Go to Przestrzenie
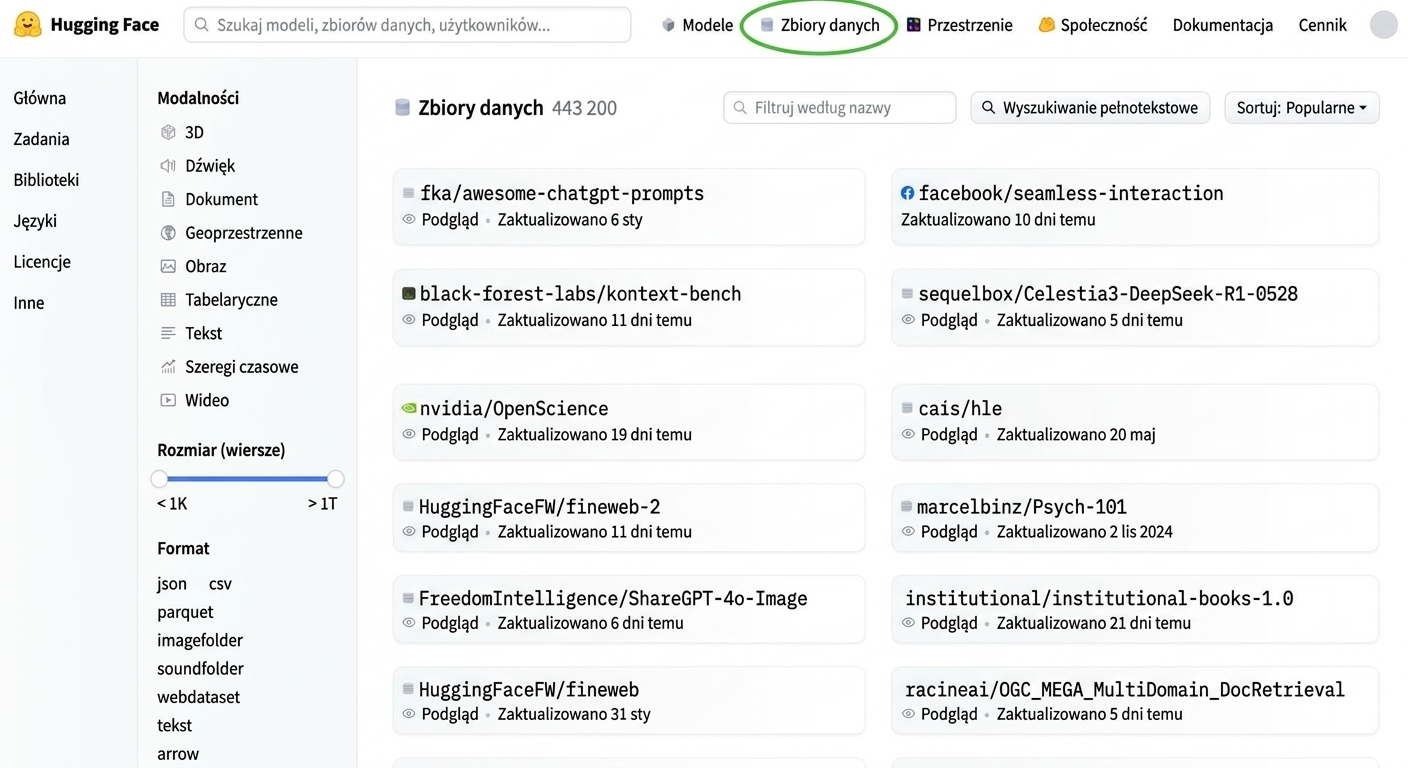This screenshot has width=1408, height=768. 959,26
